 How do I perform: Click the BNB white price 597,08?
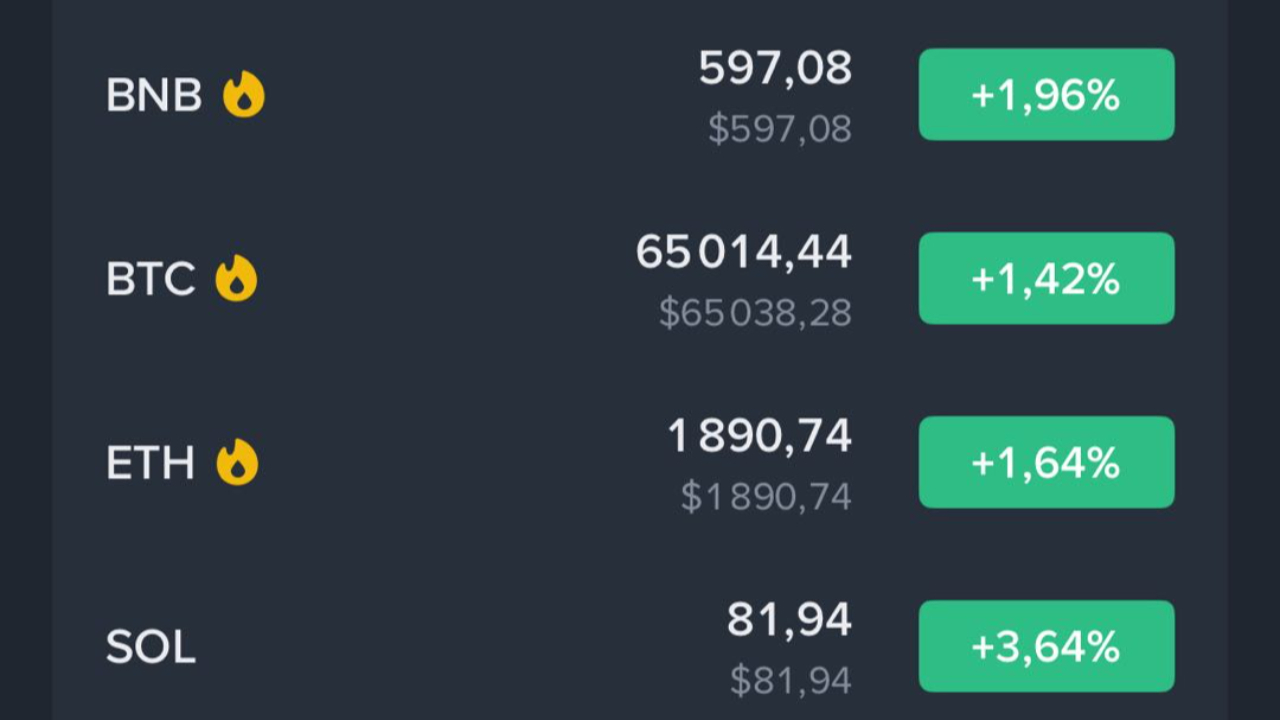tap(775, 68)
